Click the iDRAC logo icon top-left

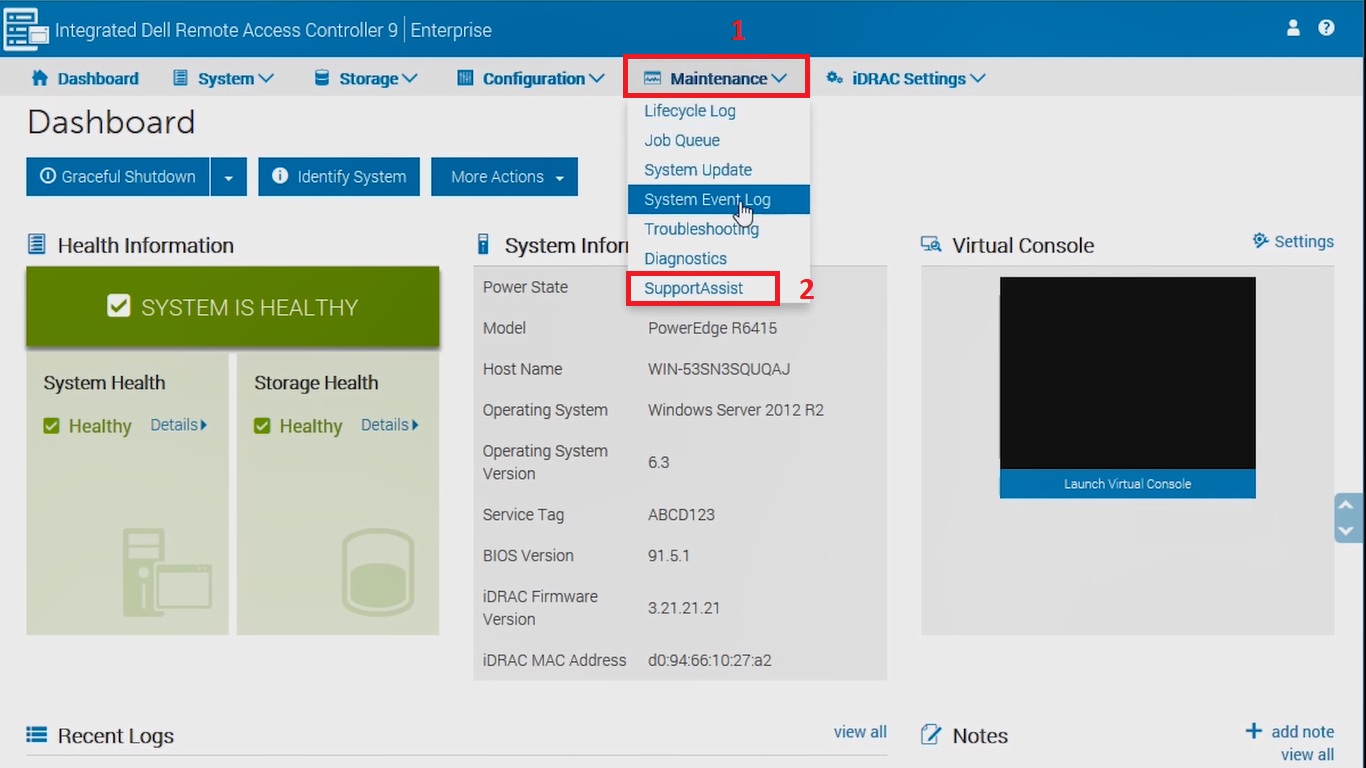tap(26, 29)
